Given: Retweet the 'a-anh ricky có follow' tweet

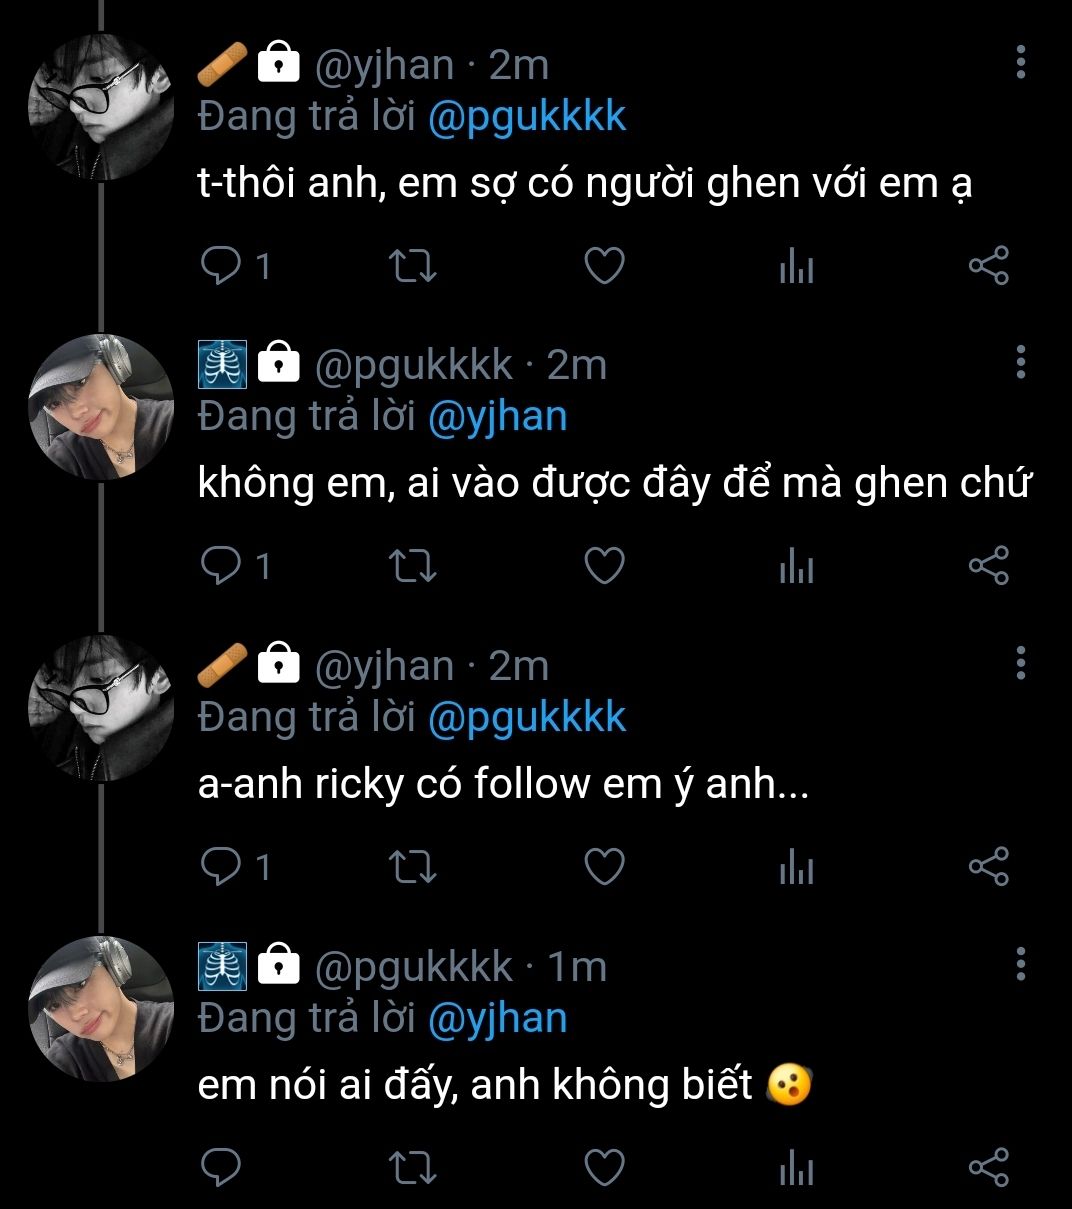Looking at the screenshot, I should [x=411, y=867].
